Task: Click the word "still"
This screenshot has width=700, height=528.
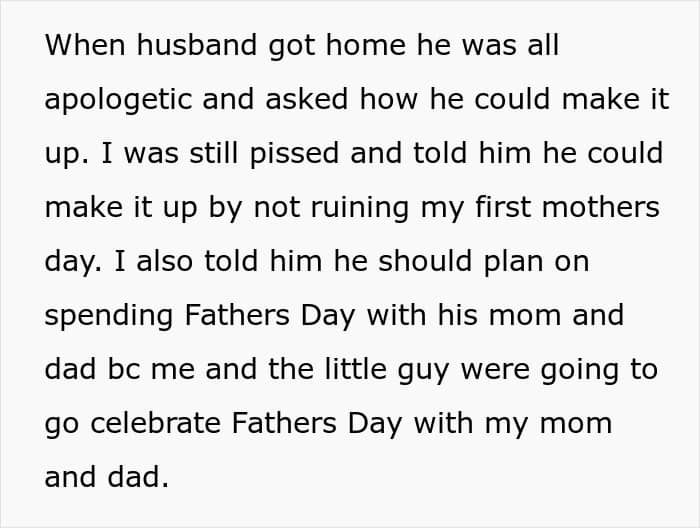Action: [213, 153]
